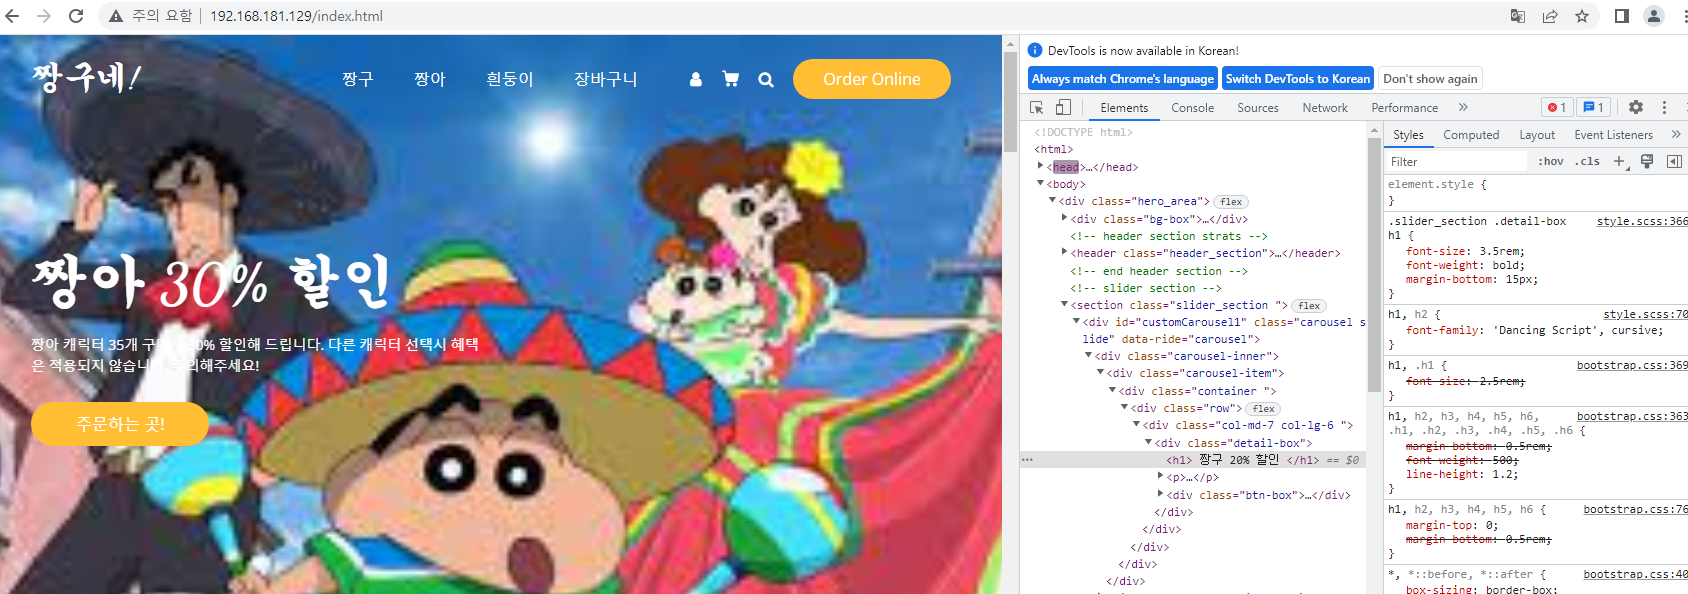Go back with the browser back arrow
1688x594 pixels.
pyautogui.click(x=13, y=16)
